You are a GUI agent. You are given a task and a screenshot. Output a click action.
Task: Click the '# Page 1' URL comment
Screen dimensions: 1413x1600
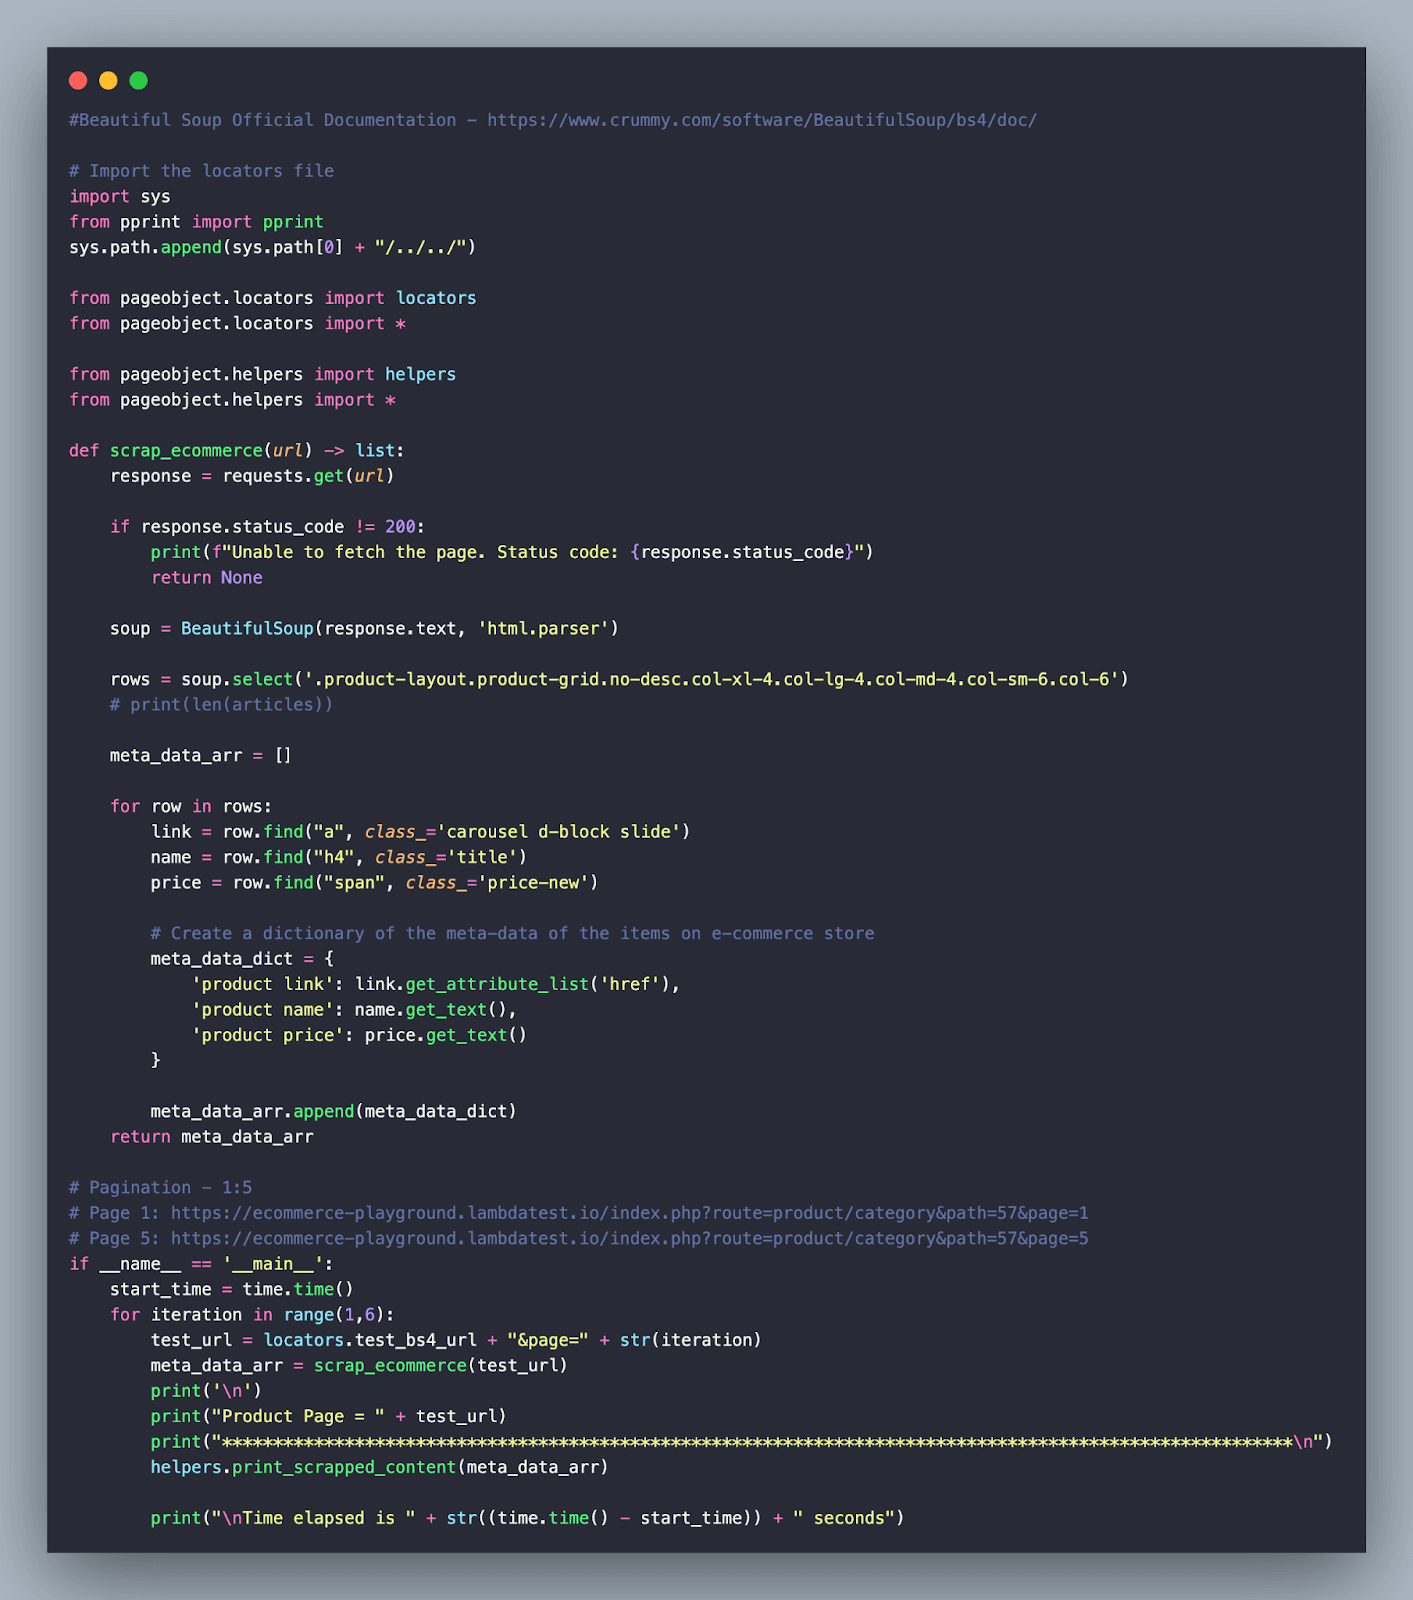pyautogui.click(x=579, y=1214)
